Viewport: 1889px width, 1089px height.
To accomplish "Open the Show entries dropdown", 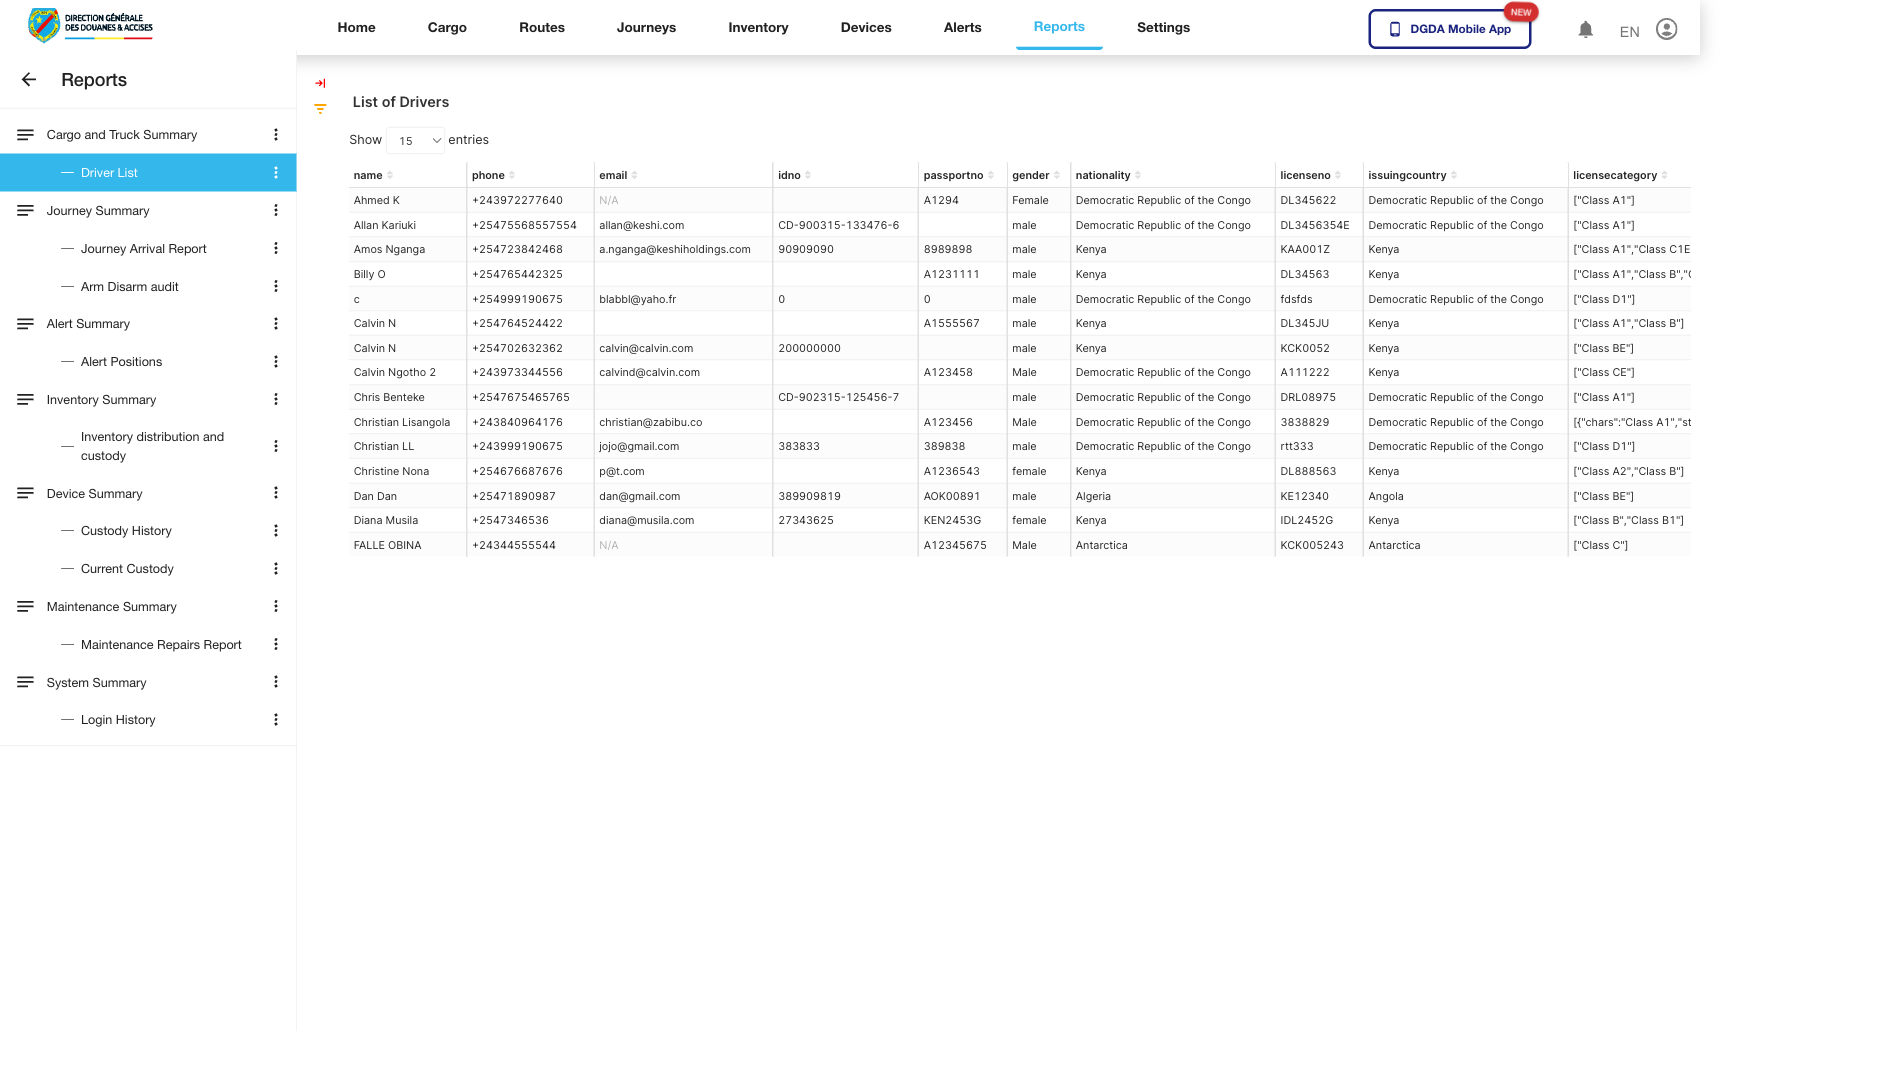I will point(416,141).
